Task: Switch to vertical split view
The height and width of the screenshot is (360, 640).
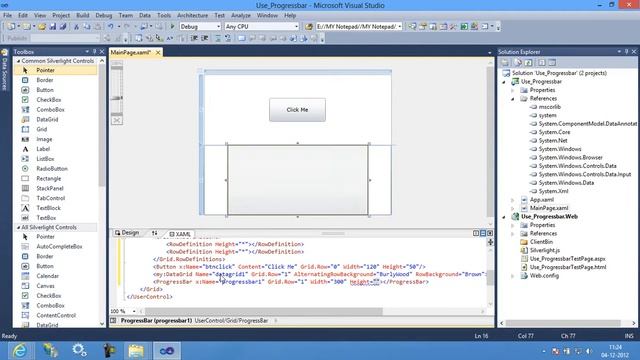Action: click(x=476, y=233)
